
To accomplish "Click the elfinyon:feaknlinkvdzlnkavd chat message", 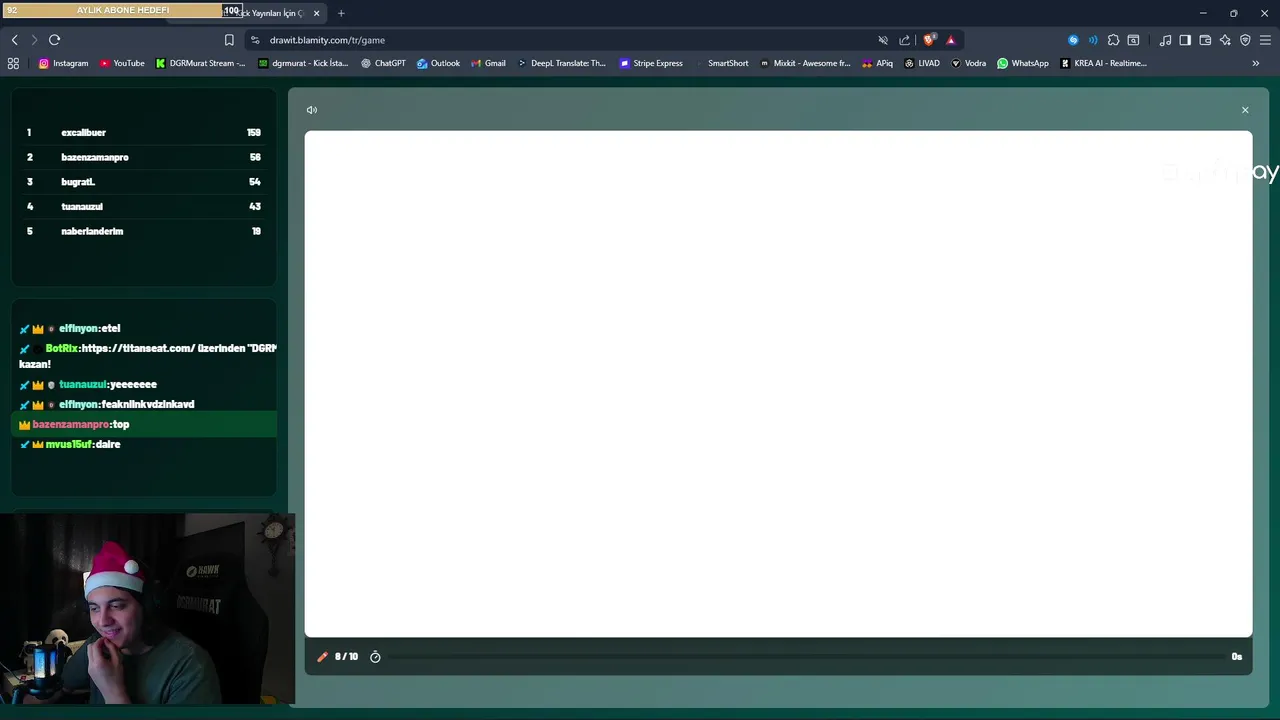I will pos(107,404).
